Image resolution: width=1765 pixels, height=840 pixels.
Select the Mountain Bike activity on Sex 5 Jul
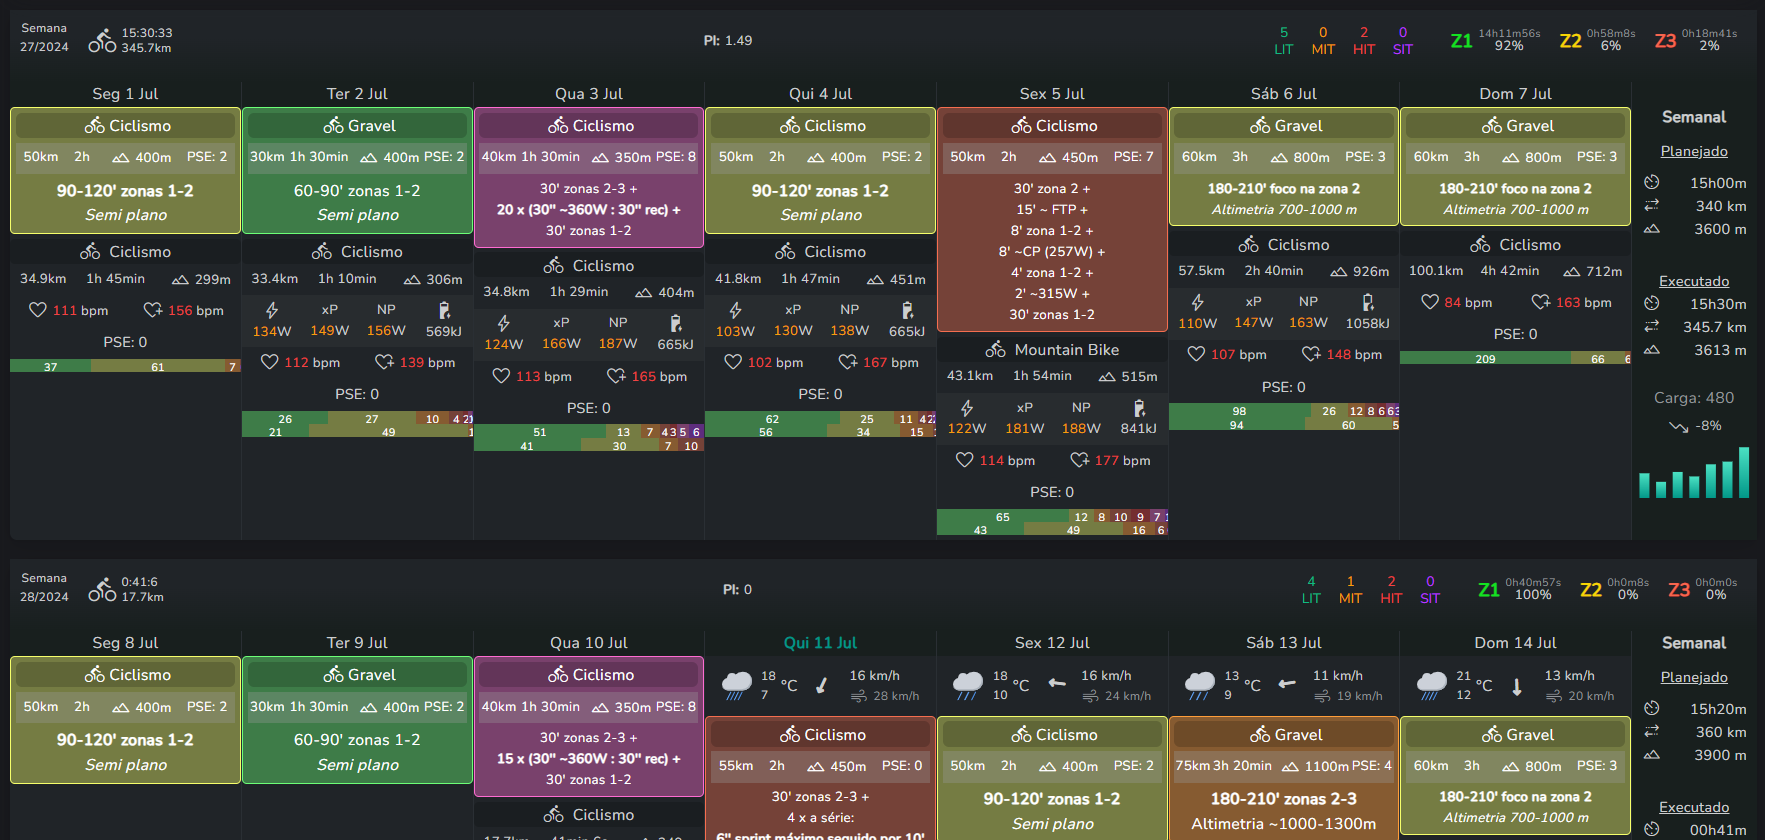[x=1052, y=350]
